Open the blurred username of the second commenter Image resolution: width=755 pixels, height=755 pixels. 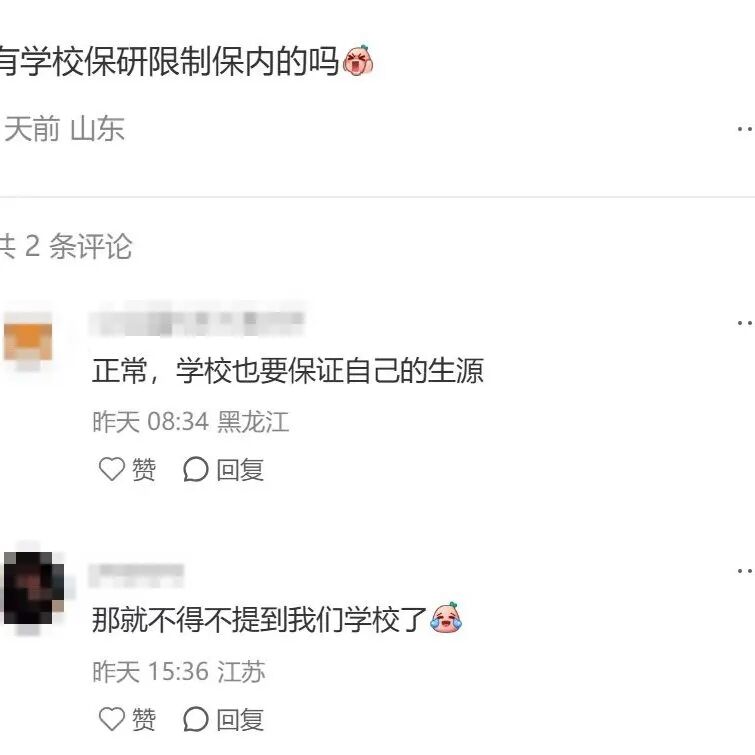(x=137, y=574)
